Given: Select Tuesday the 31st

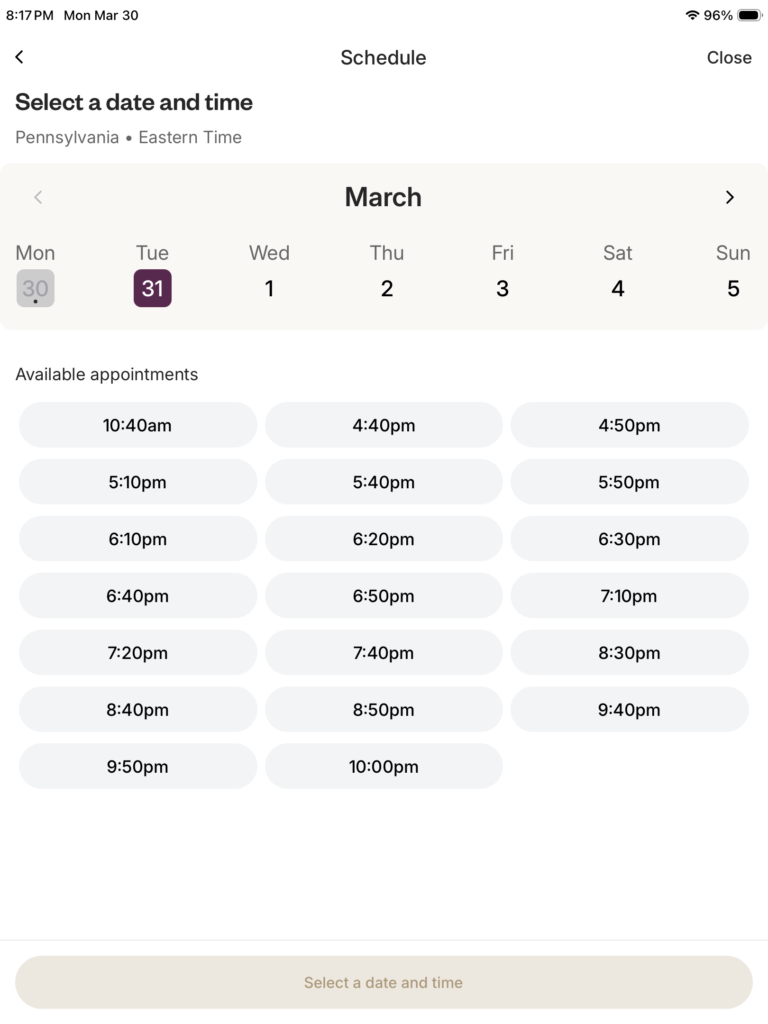Looking at the screenshot, I should click(x=152, y=288).
